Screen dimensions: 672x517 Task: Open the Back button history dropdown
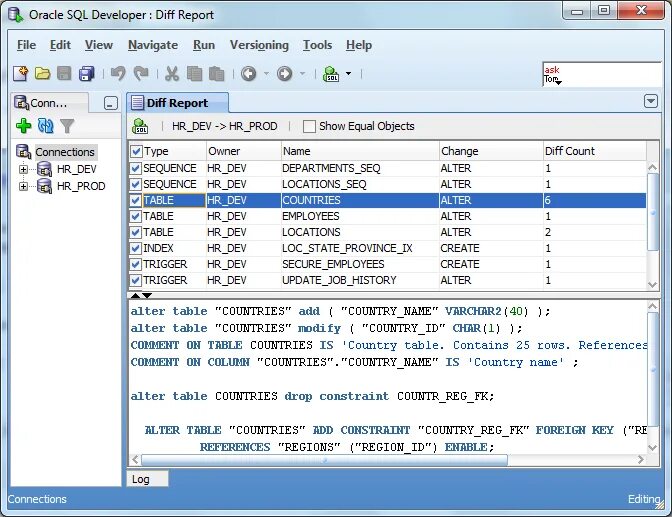pyautogui.click(x=266, y=74)
